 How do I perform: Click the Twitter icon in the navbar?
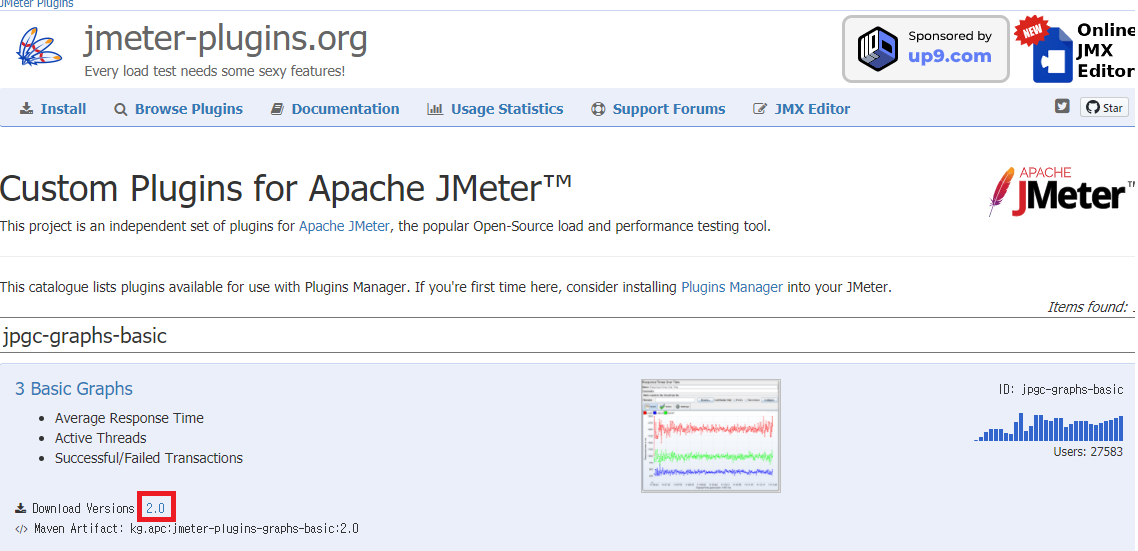[1062, 106]
